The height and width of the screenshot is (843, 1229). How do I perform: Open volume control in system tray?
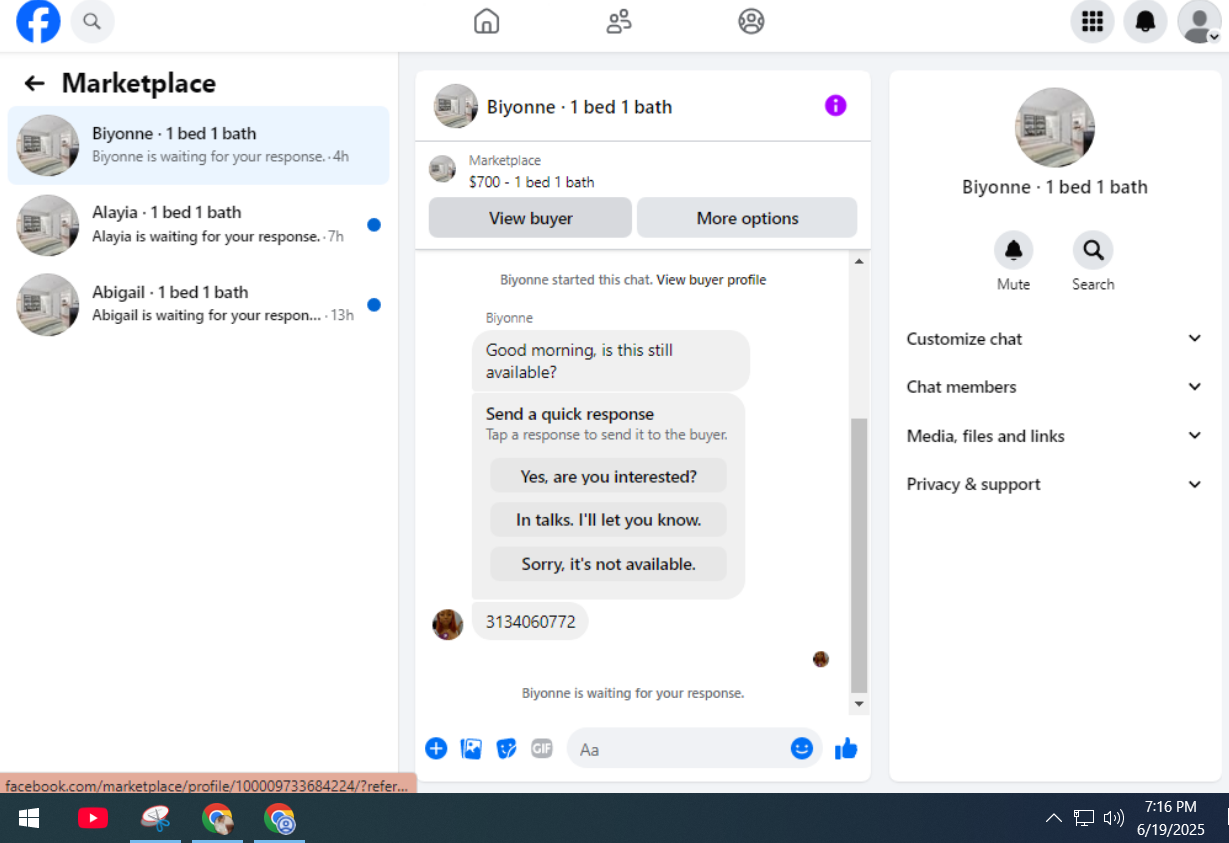pos(1113,818)
